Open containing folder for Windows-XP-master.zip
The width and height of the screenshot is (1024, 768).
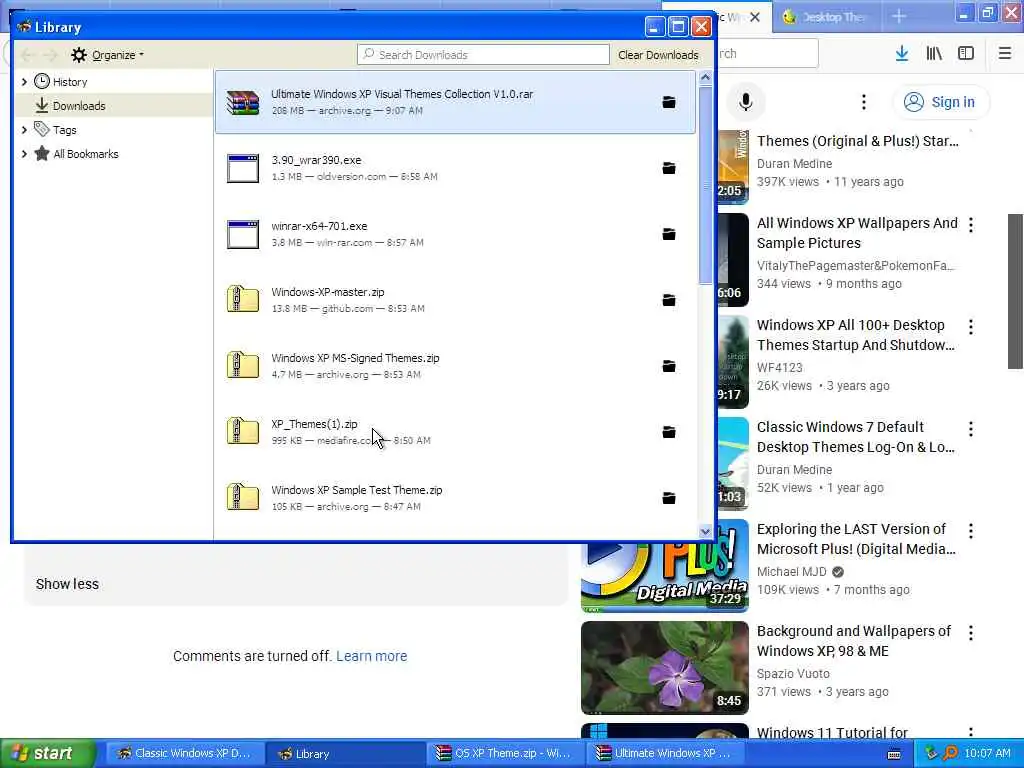click(669, 300)
